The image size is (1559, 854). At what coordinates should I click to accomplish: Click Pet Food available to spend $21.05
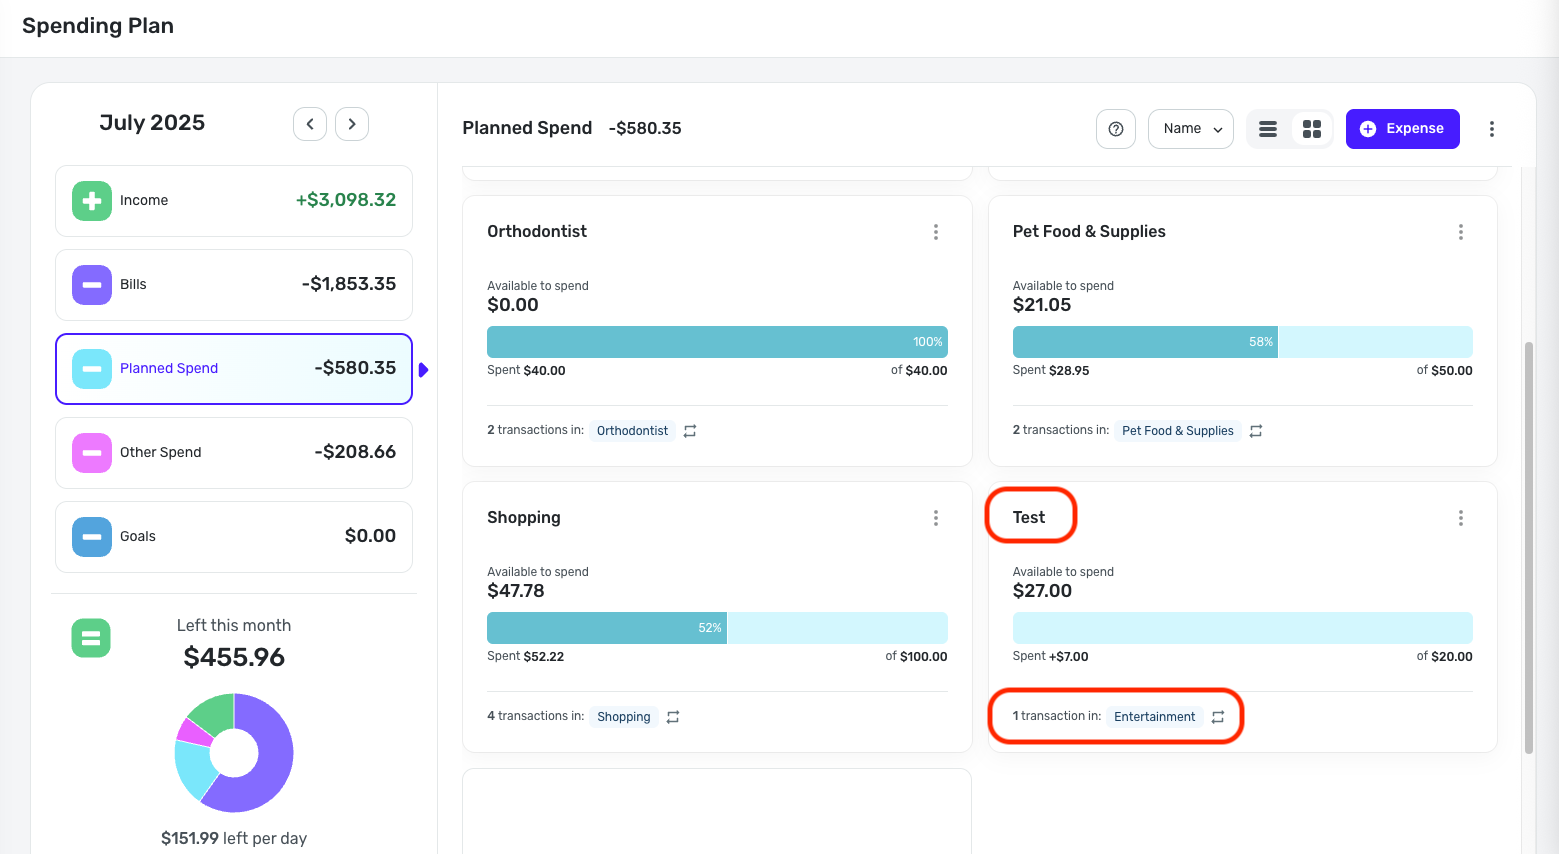[1042, 305]
